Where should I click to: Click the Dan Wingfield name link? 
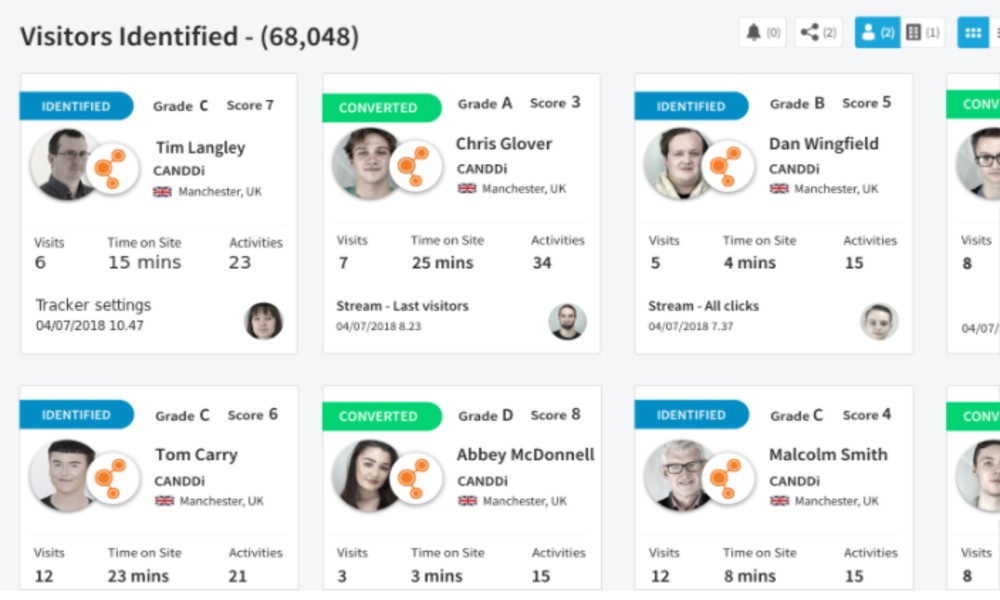coord(823,144)
